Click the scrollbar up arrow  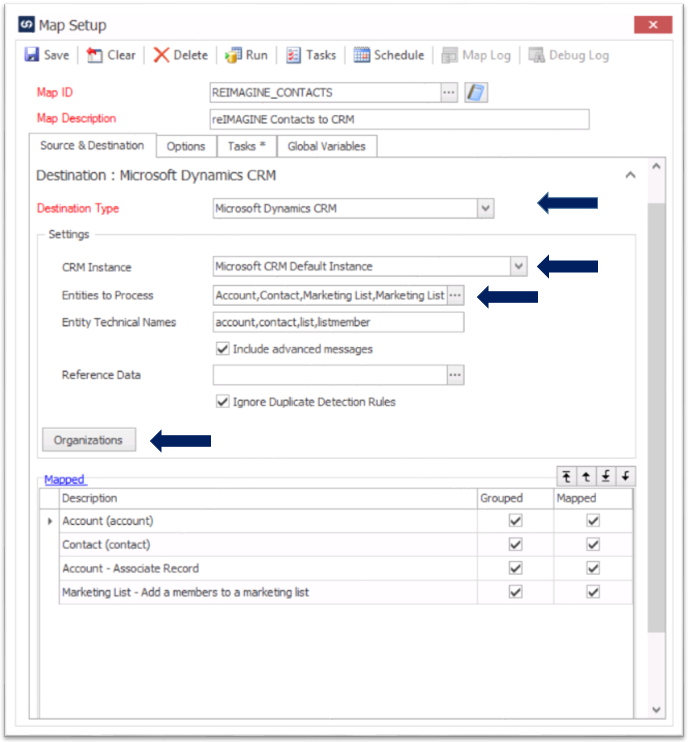tap(656, 167)
